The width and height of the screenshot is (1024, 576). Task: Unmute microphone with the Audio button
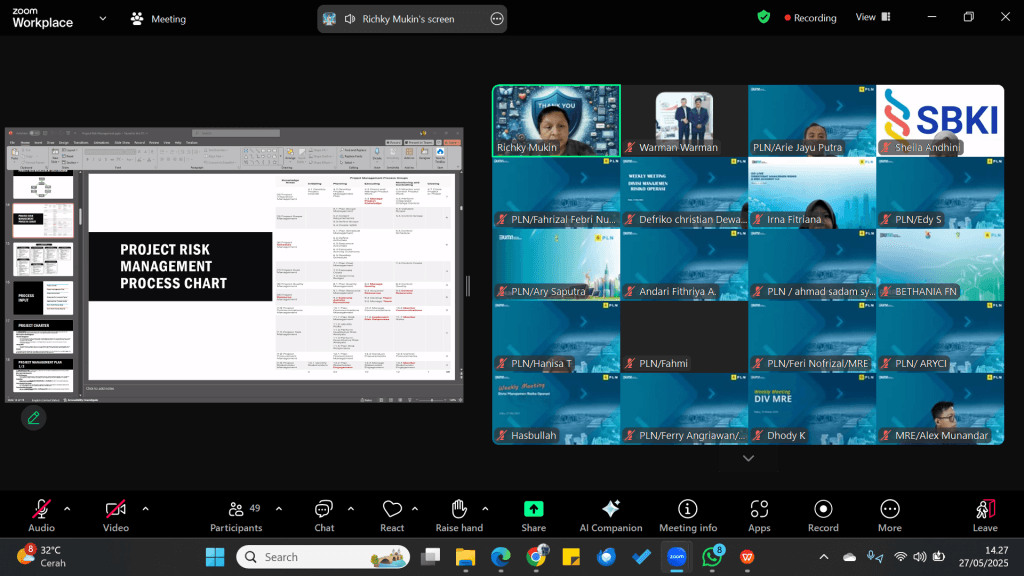coord(41,515)
